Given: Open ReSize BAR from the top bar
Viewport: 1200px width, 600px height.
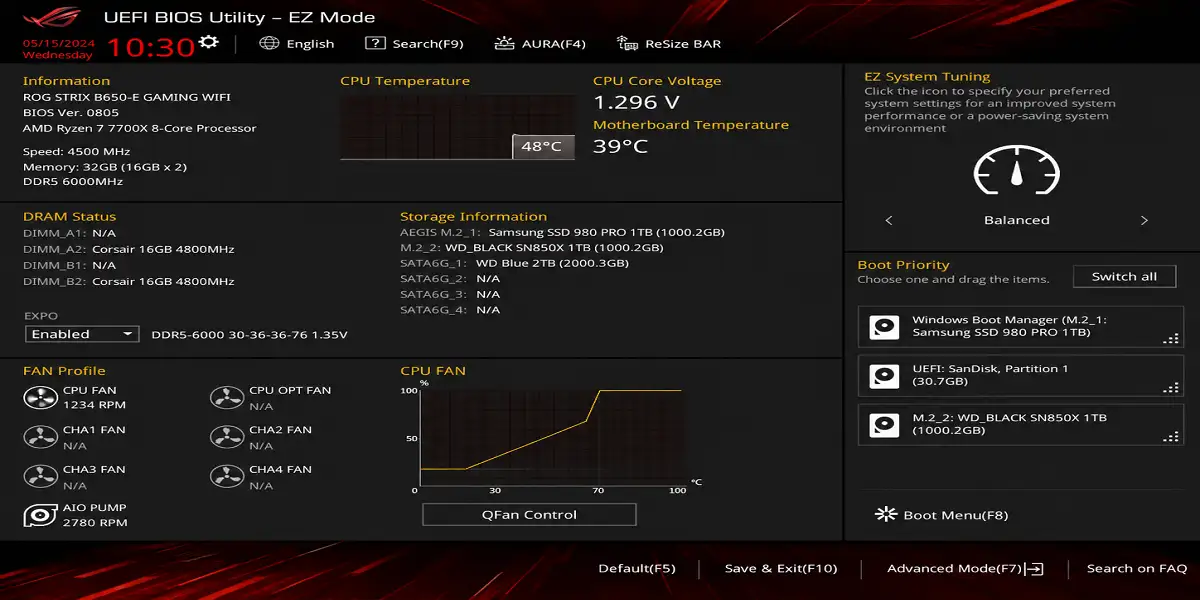Looking at the screenshot, I should tap(683, 43).
